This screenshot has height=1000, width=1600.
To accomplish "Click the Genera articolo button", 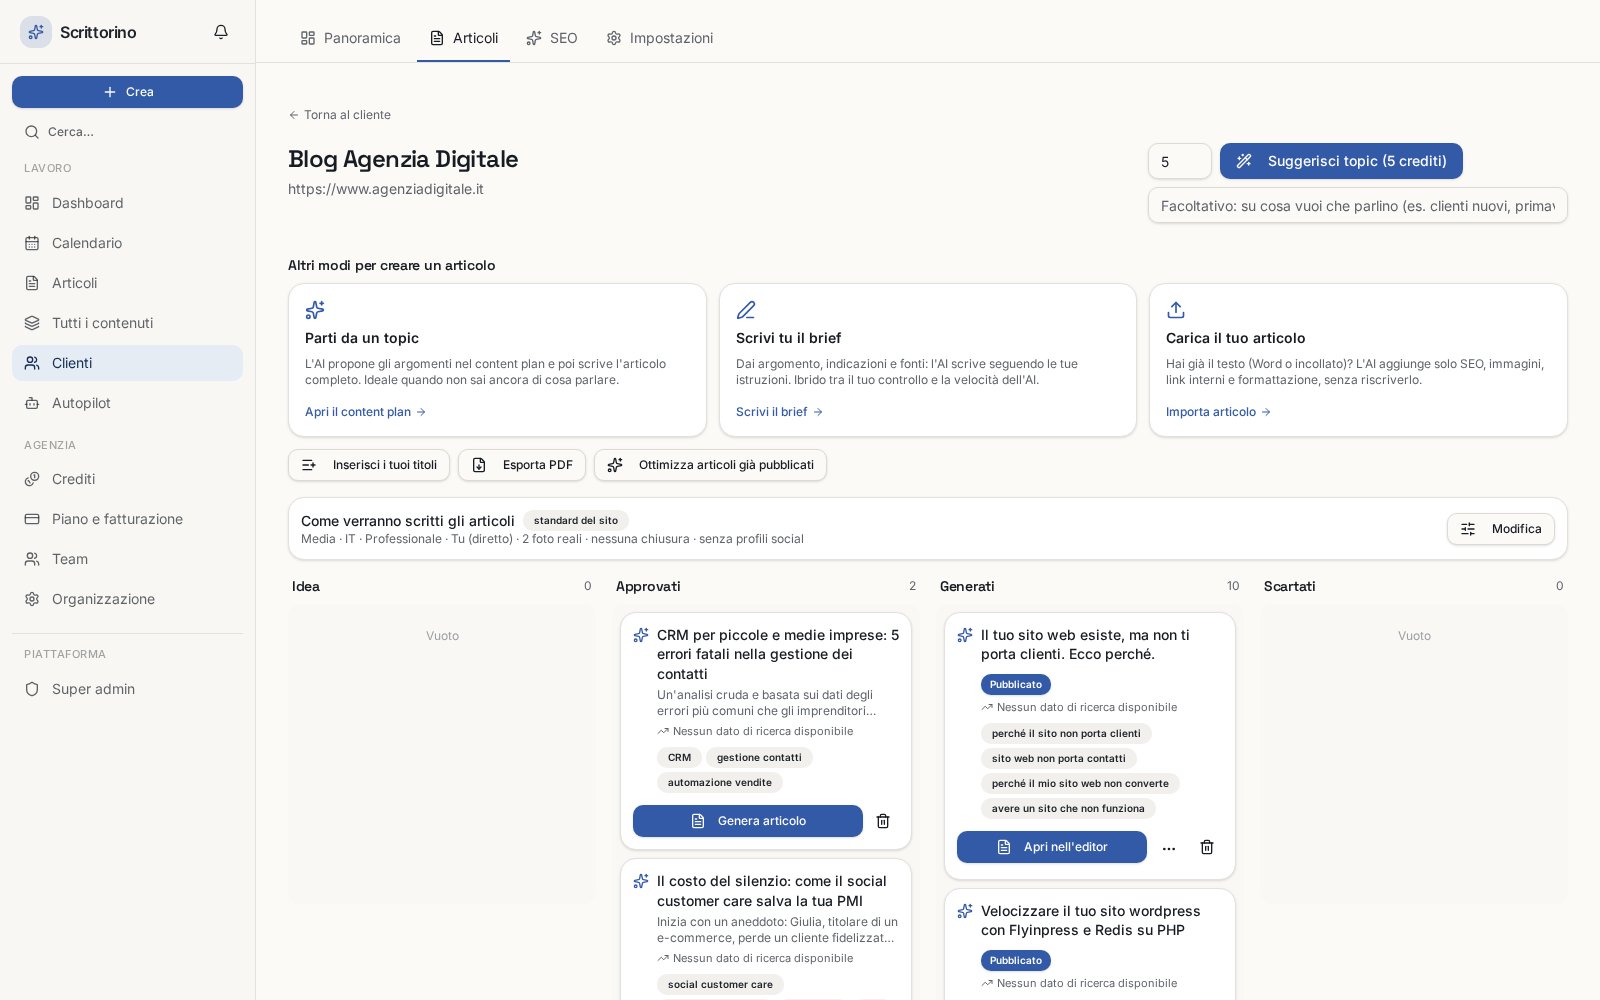I will click(x=748, y=821).
